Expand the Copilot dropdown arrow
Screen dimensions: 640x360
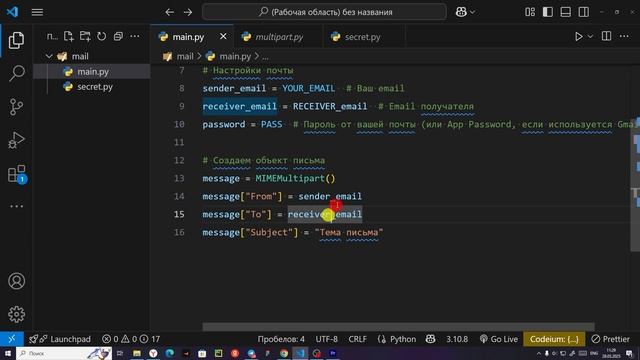click(x=473, y=12)
